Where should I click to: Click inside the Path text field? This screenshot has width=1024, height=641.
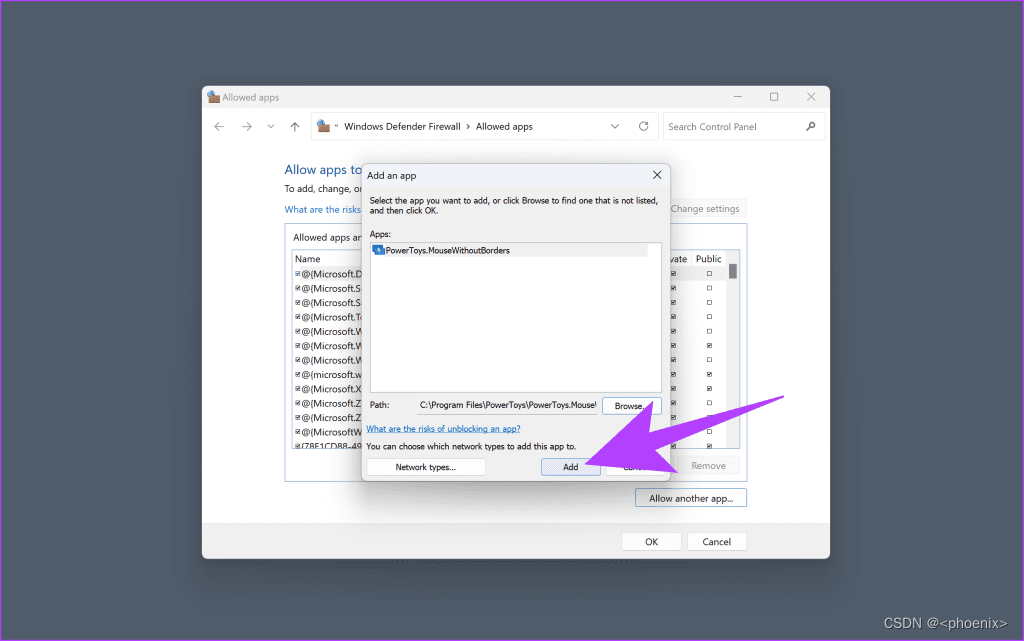tap(507, 405)
